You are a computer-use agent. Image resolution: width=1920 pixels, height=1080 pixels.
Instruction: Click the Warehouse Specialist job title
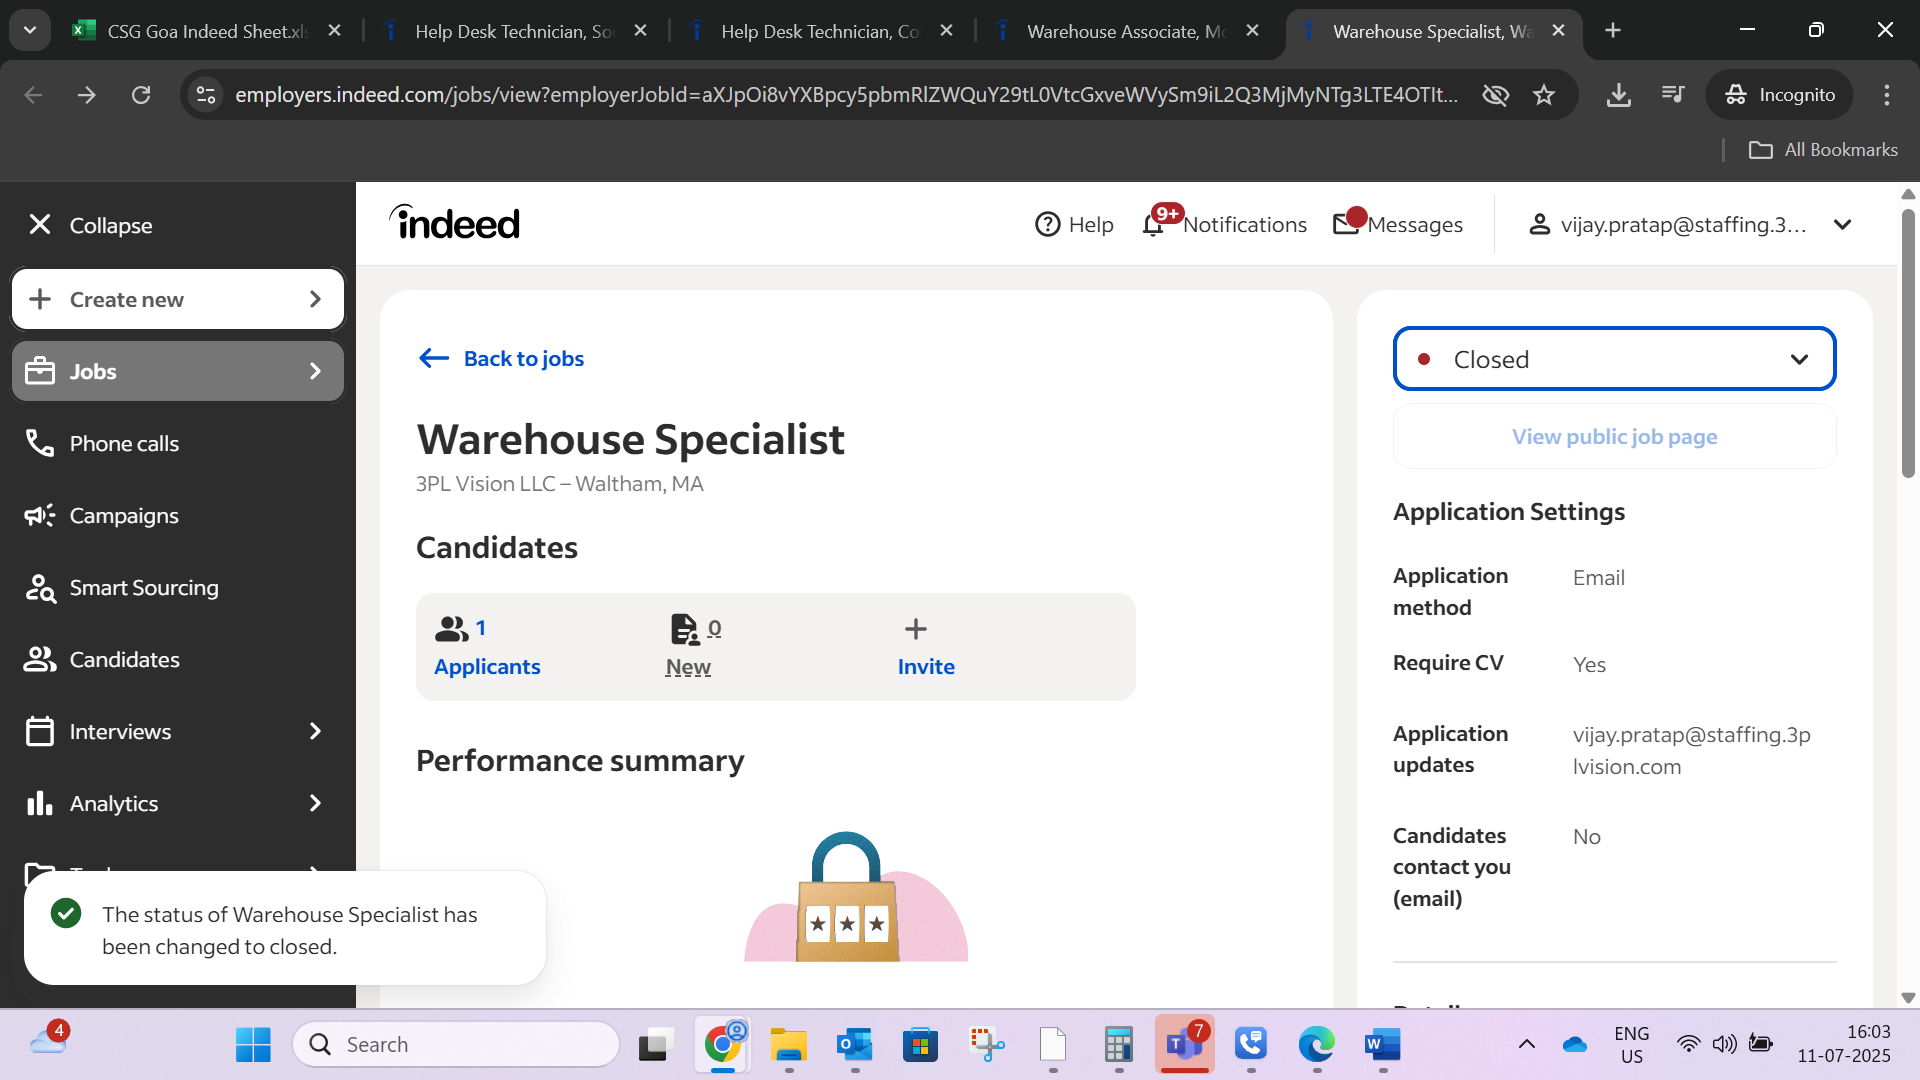coord(630,439)
